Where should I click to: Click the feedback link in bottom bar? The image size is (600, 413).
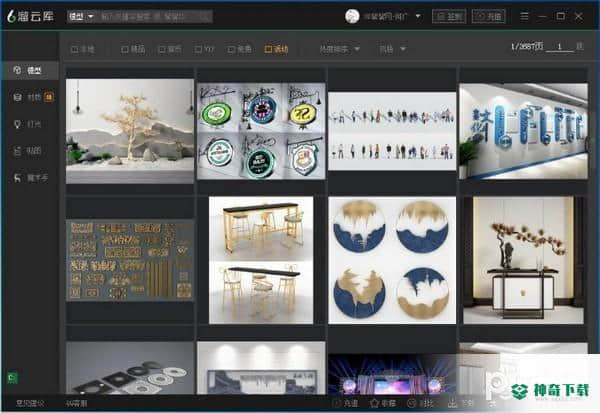[30, 403]
